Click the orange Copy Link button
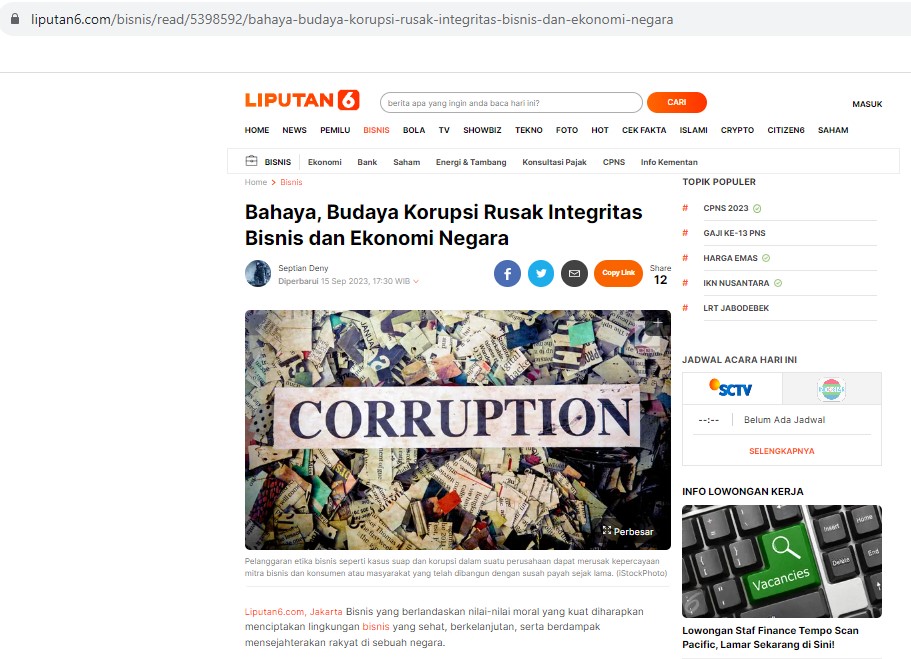The width and height of the screenshot is (911, 659). (x=618, y=273)
